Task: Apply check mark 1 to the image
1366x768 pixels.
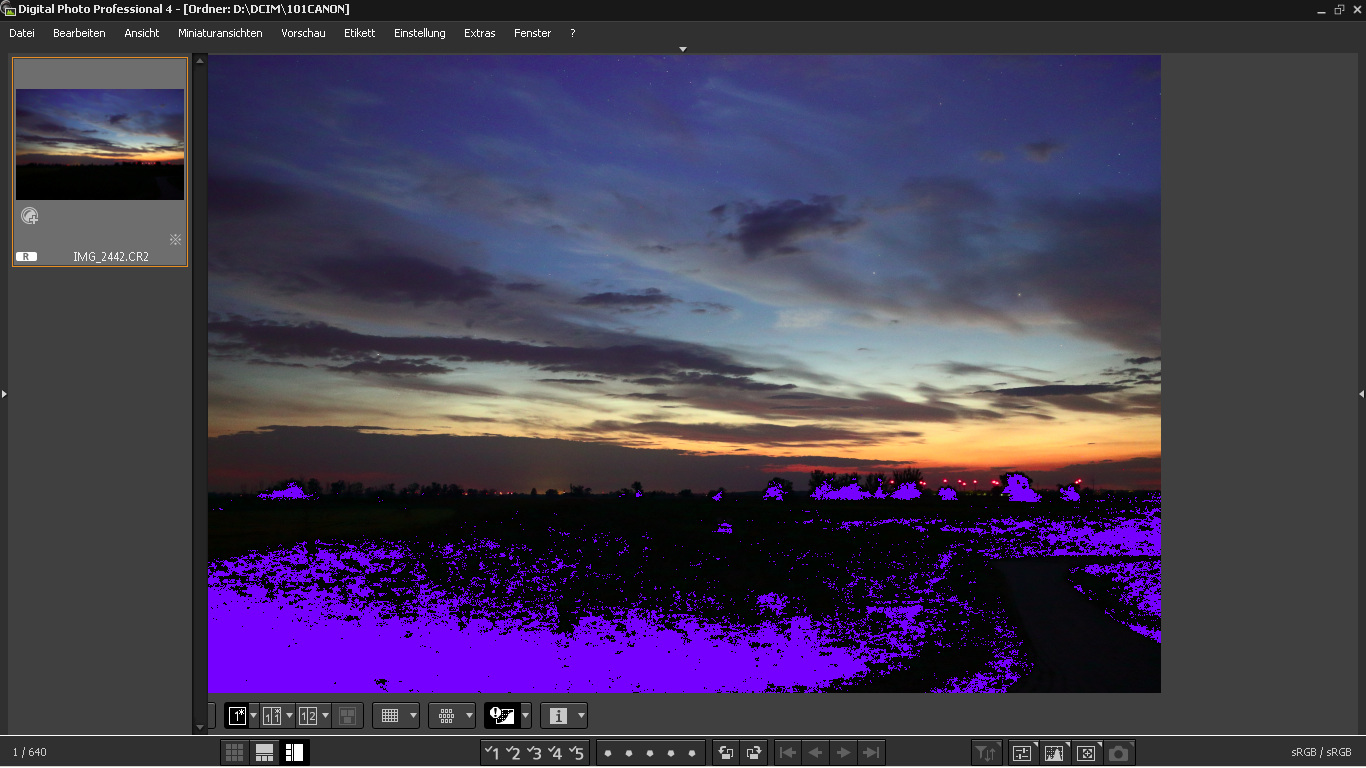Action: click(x=491, y=753)
